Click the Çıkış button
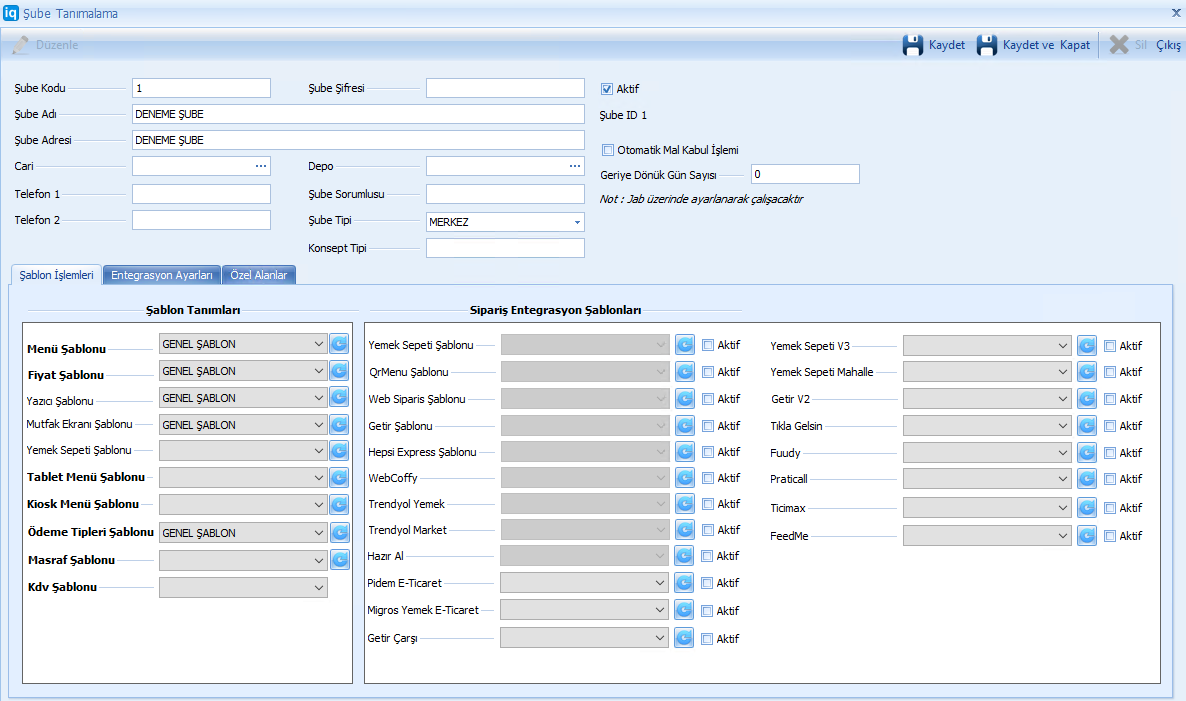This screenshot has height=701, width=1186. pyautogui.click(x=1168, y=45)
